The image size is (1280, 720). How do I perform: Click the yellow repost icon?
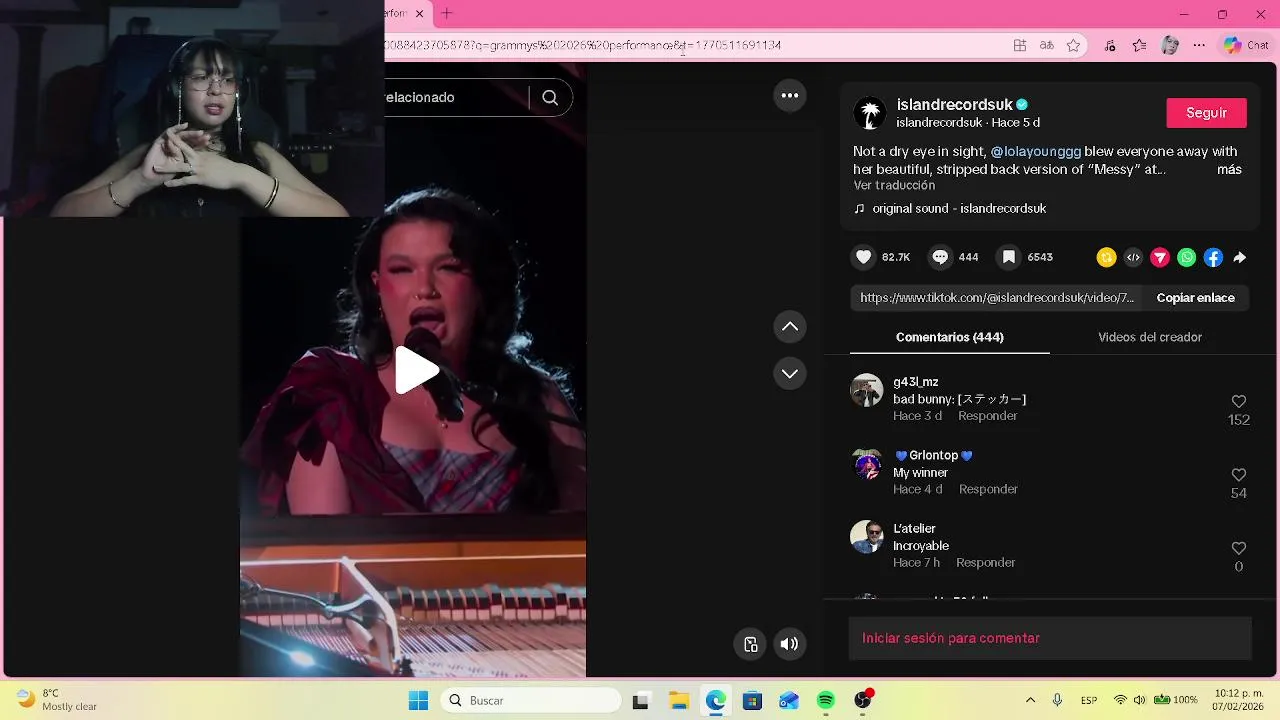click(1106, 257)
